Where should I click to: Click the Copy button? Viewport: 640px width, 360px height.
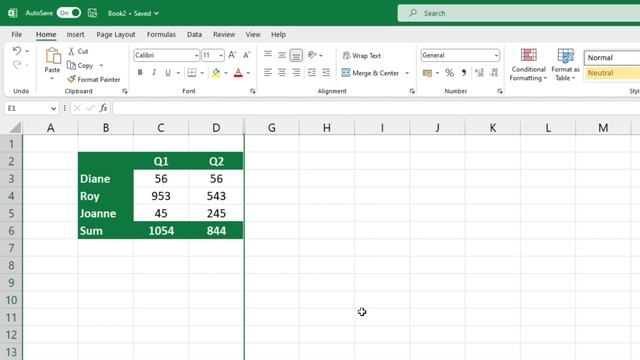point(80,65)
